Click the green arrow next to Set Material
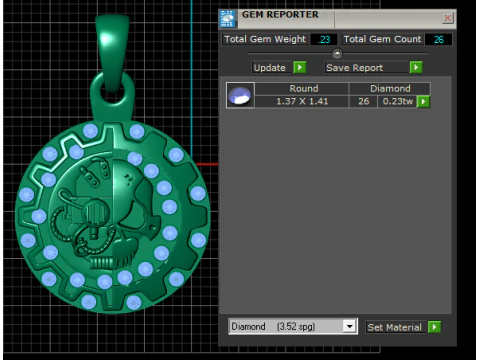480x360 pixels. tap(434, 327)
